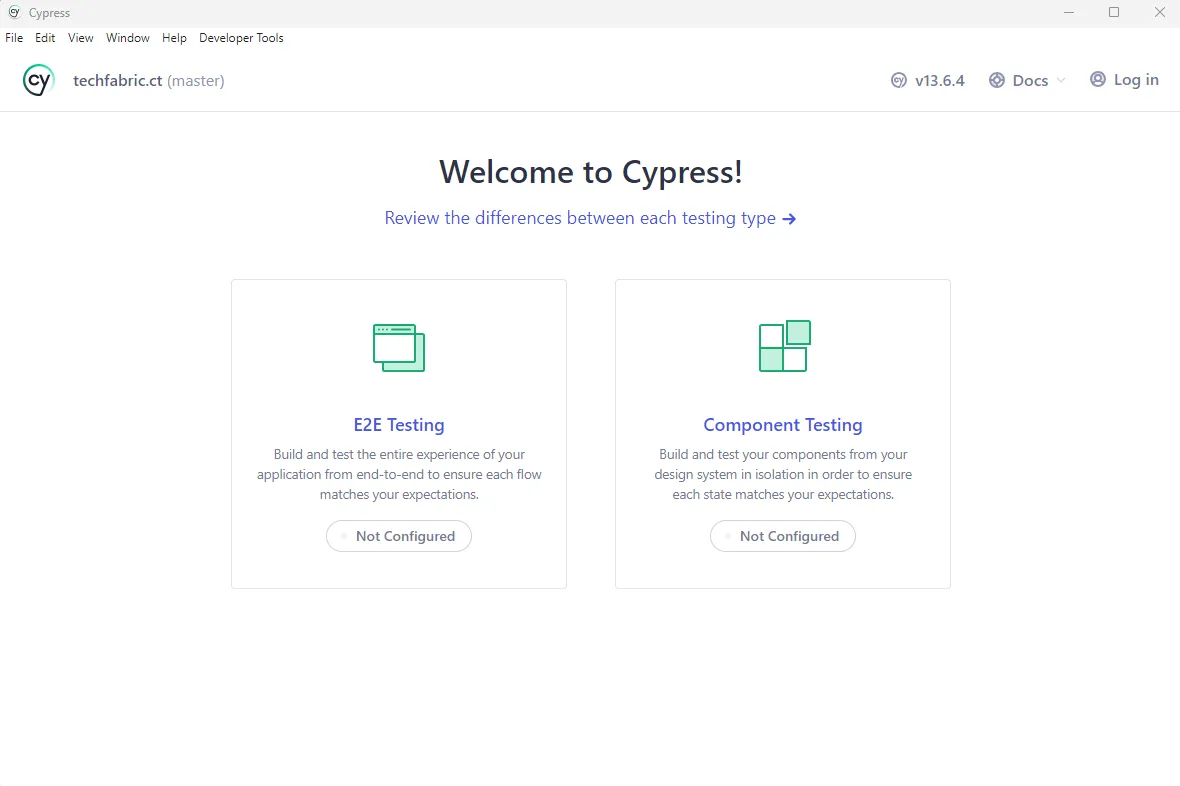Screen dimensions: 1180x786
Task: Click the user profile icon beside Log in
Action: [1097, 79]
